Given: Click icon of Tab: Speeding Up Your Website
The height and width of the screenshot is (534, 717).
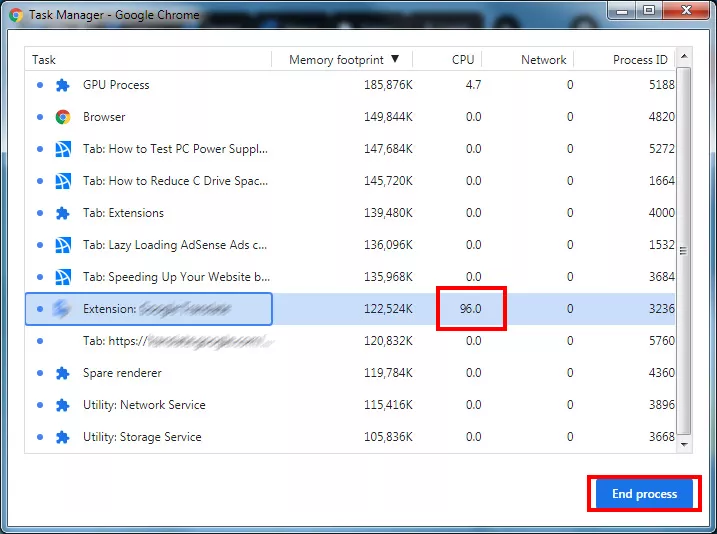Looking at the screenshot, I should pos(63,277).
